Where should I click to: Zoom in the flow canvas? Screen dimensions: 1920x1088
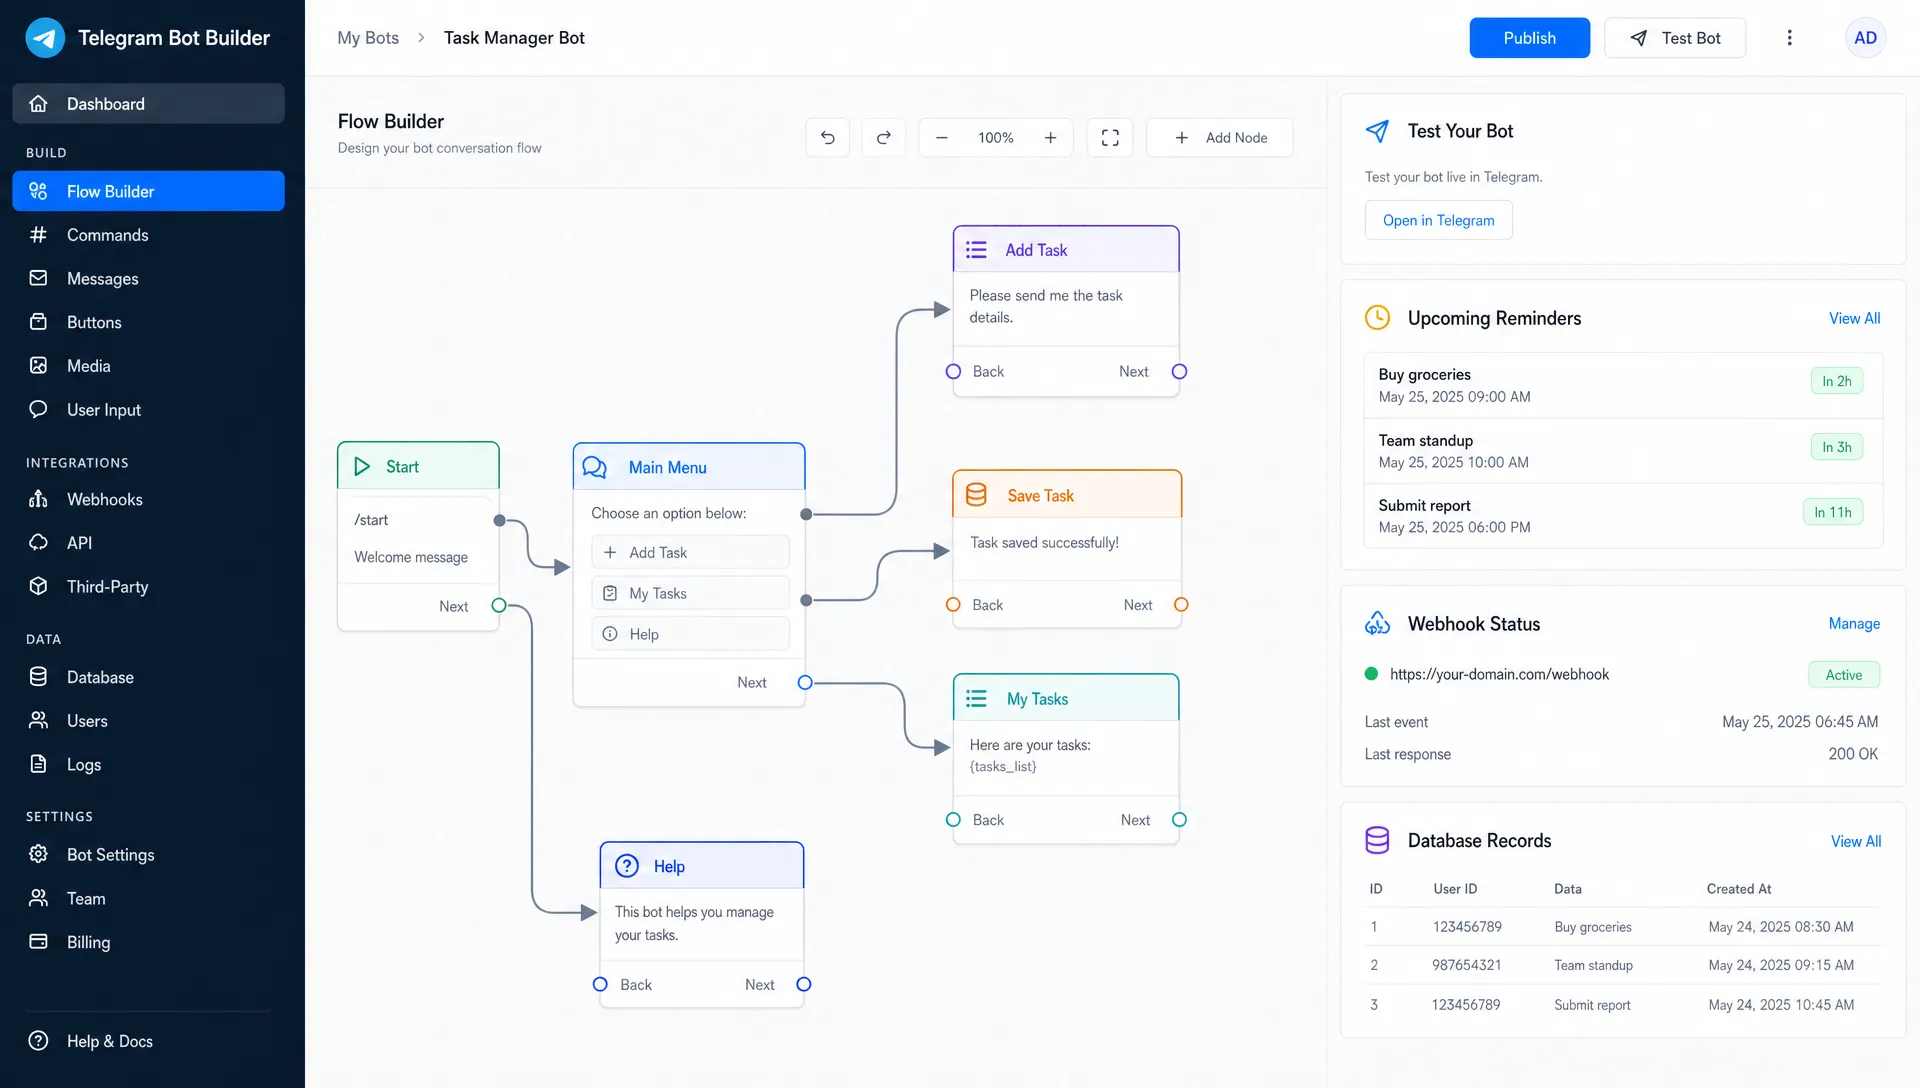pos(1050,138)
